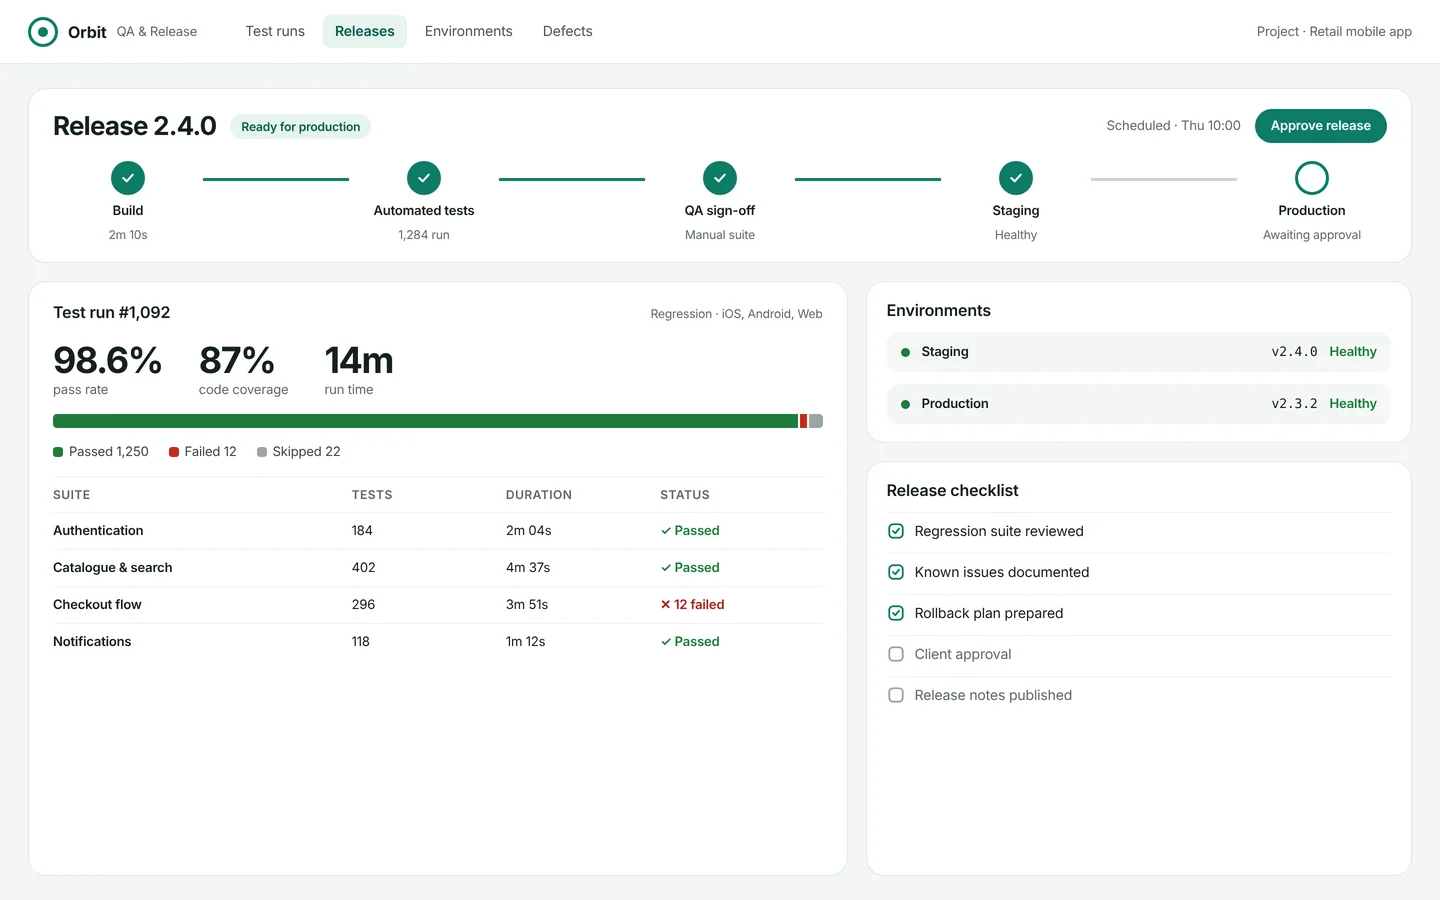Click the green passed segment of the results bar
Viewport: 1440px width, 900px height.
(425, 421)
